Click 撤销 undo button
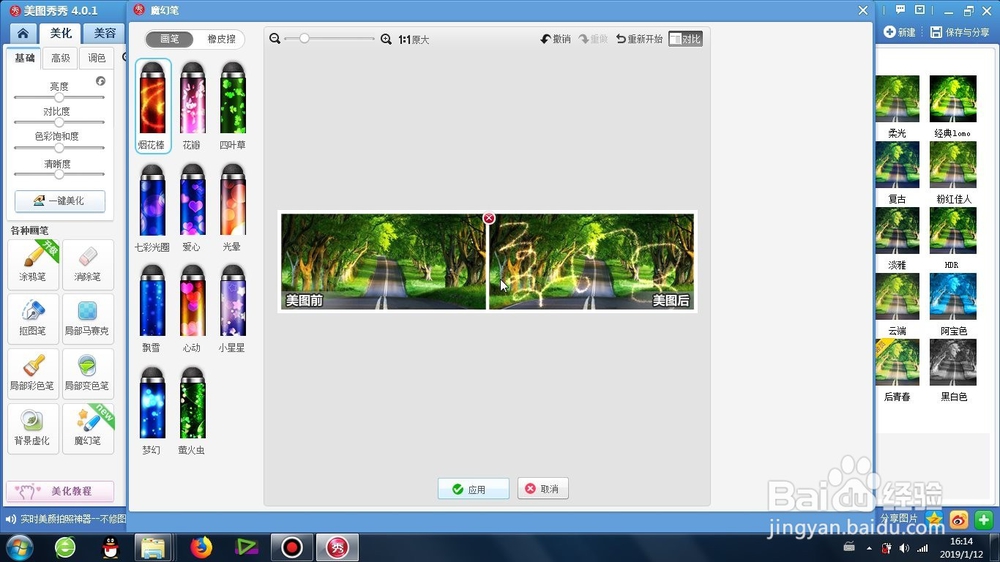Screen dimensions: 1000x562 pyautogui.click(x=555, y=39)
